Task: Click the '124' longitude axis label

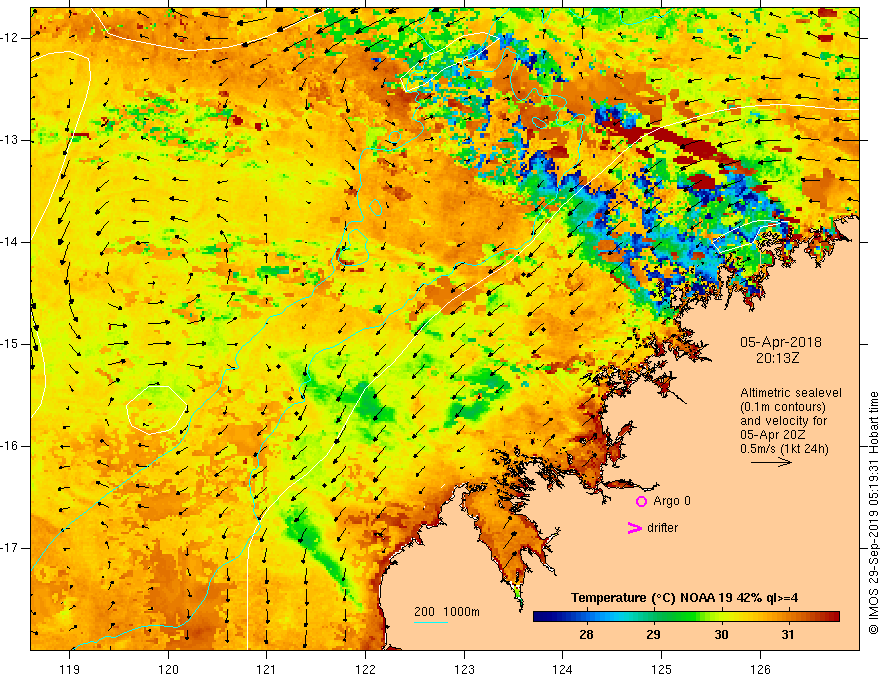Action: (563, 669)
